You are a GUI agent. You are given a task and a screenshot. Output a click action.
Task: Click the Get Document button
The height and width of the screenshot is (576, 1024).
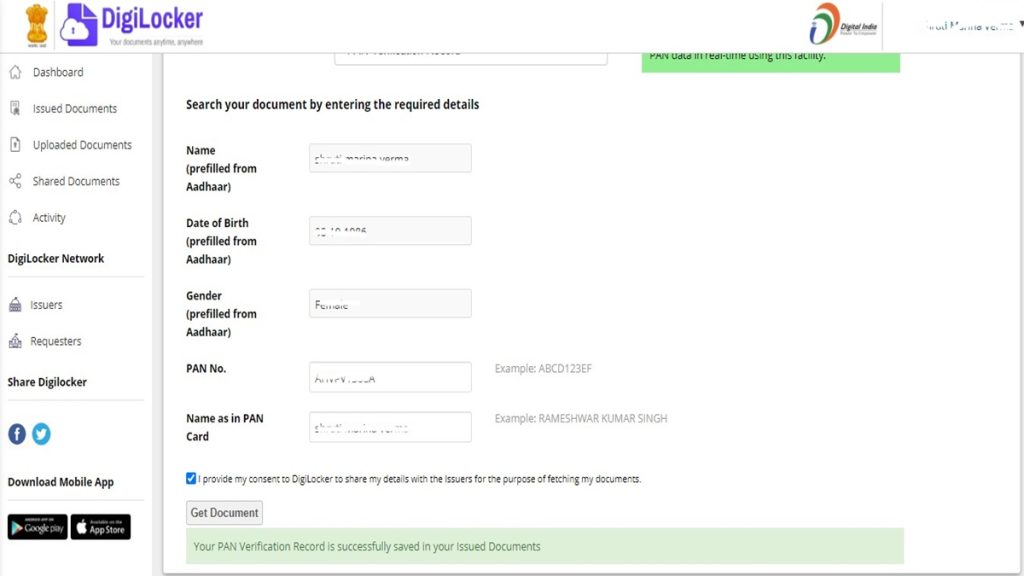click(224, 512)
